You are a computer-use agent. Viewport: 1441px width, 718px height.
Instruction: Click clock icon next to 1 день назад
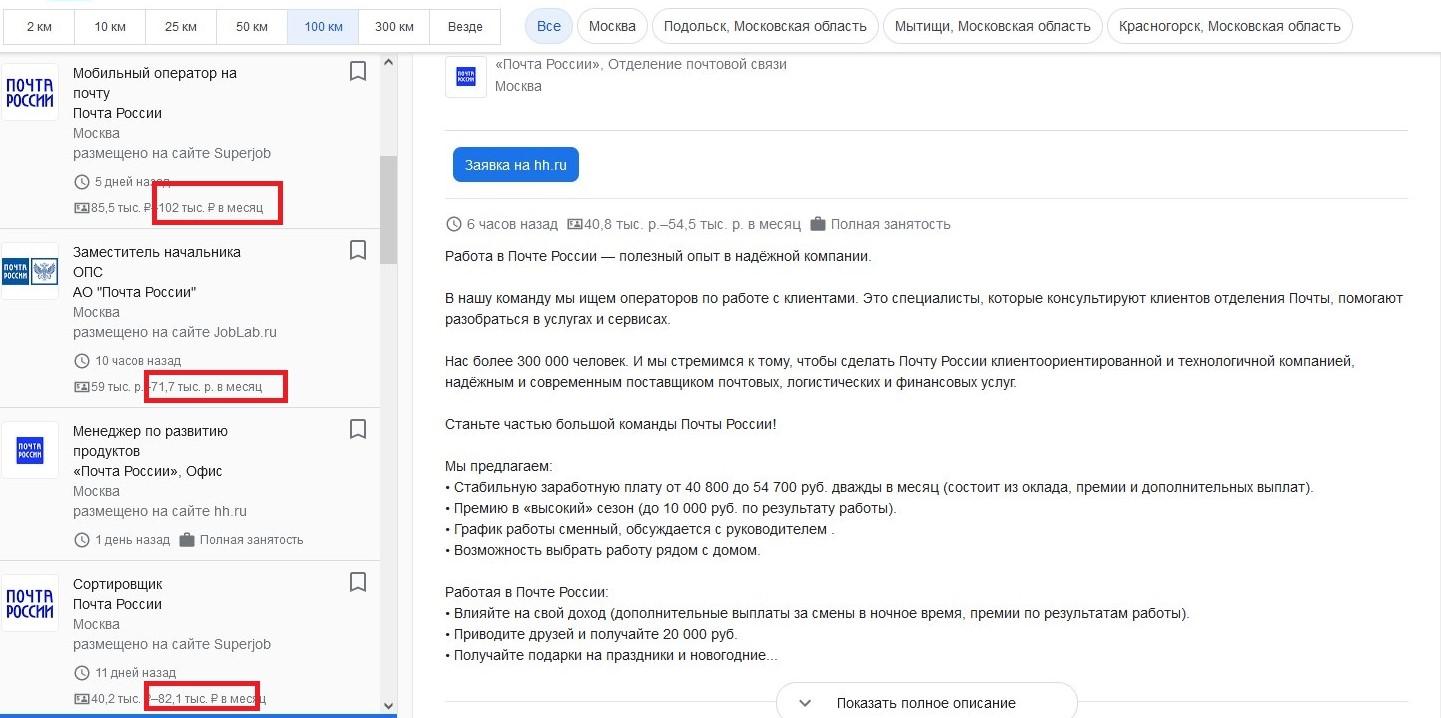(82, 540)
